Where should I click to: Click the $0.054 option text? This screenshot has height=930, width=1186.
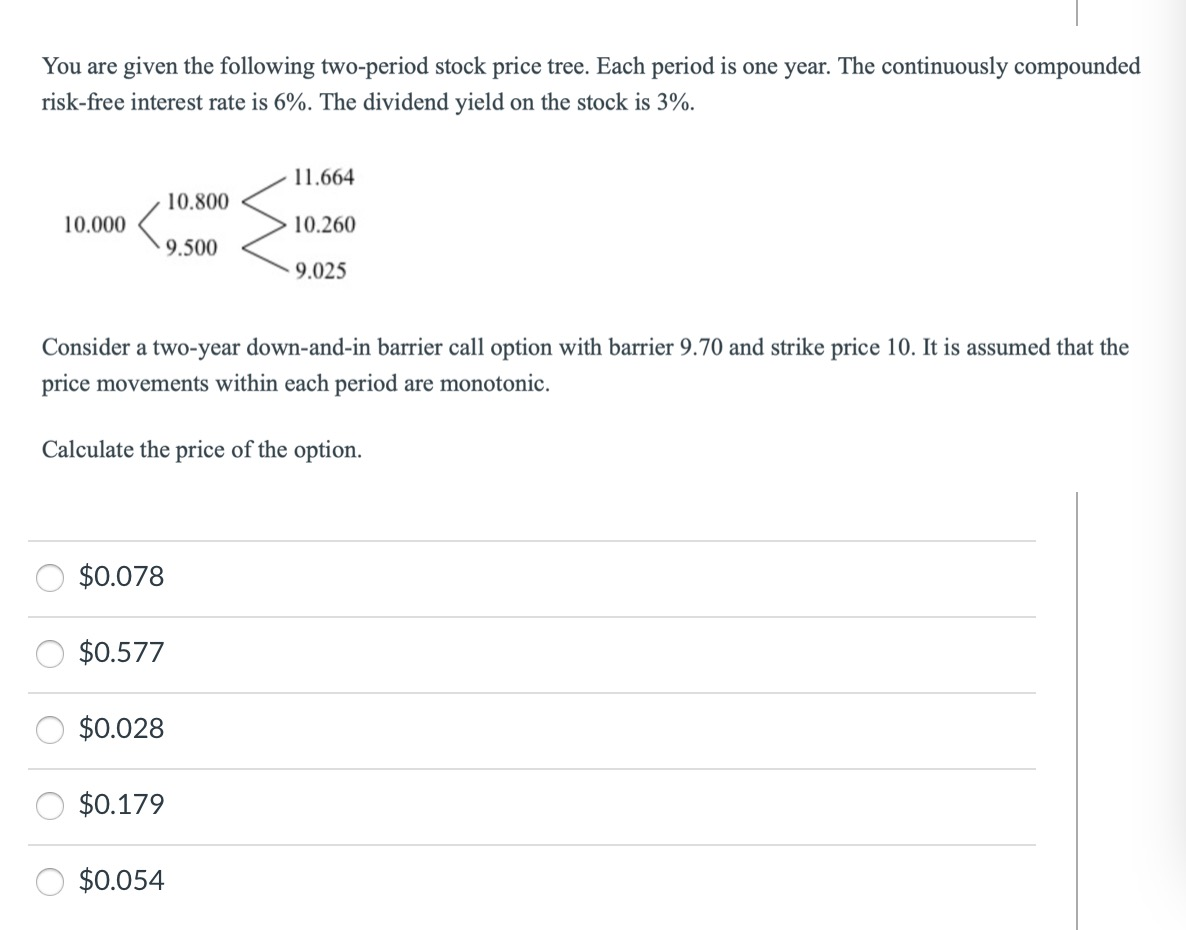coord(120,881)
